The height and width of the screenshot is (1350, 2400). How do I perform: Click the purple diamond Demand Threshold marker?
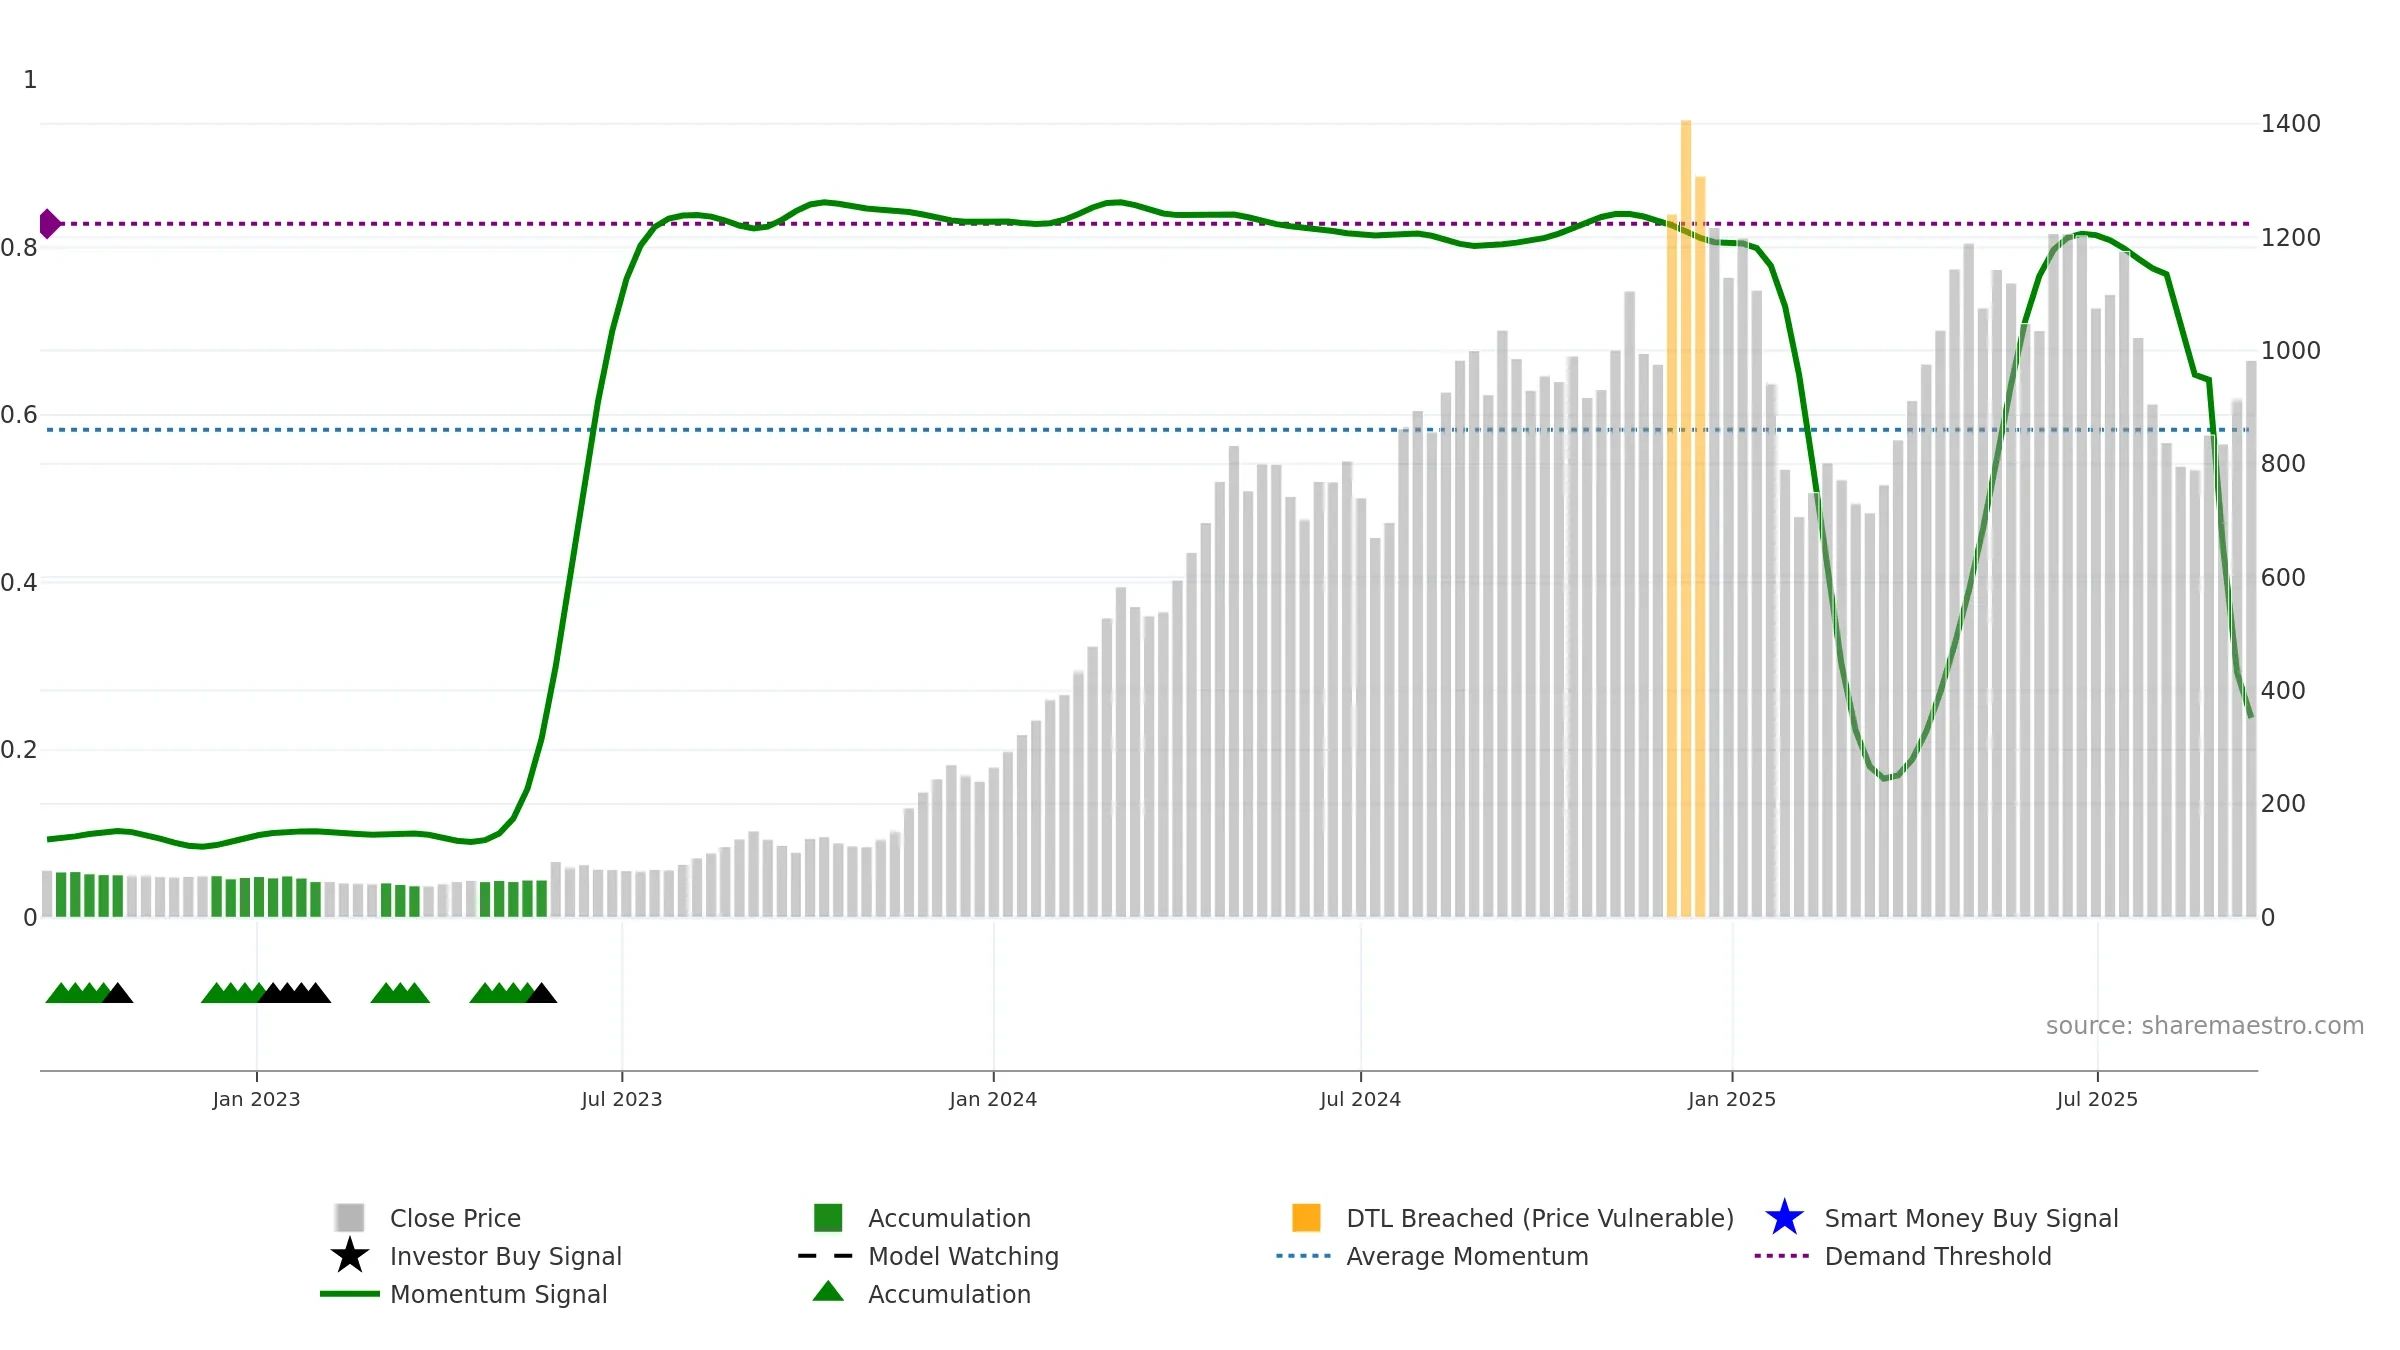49,224
